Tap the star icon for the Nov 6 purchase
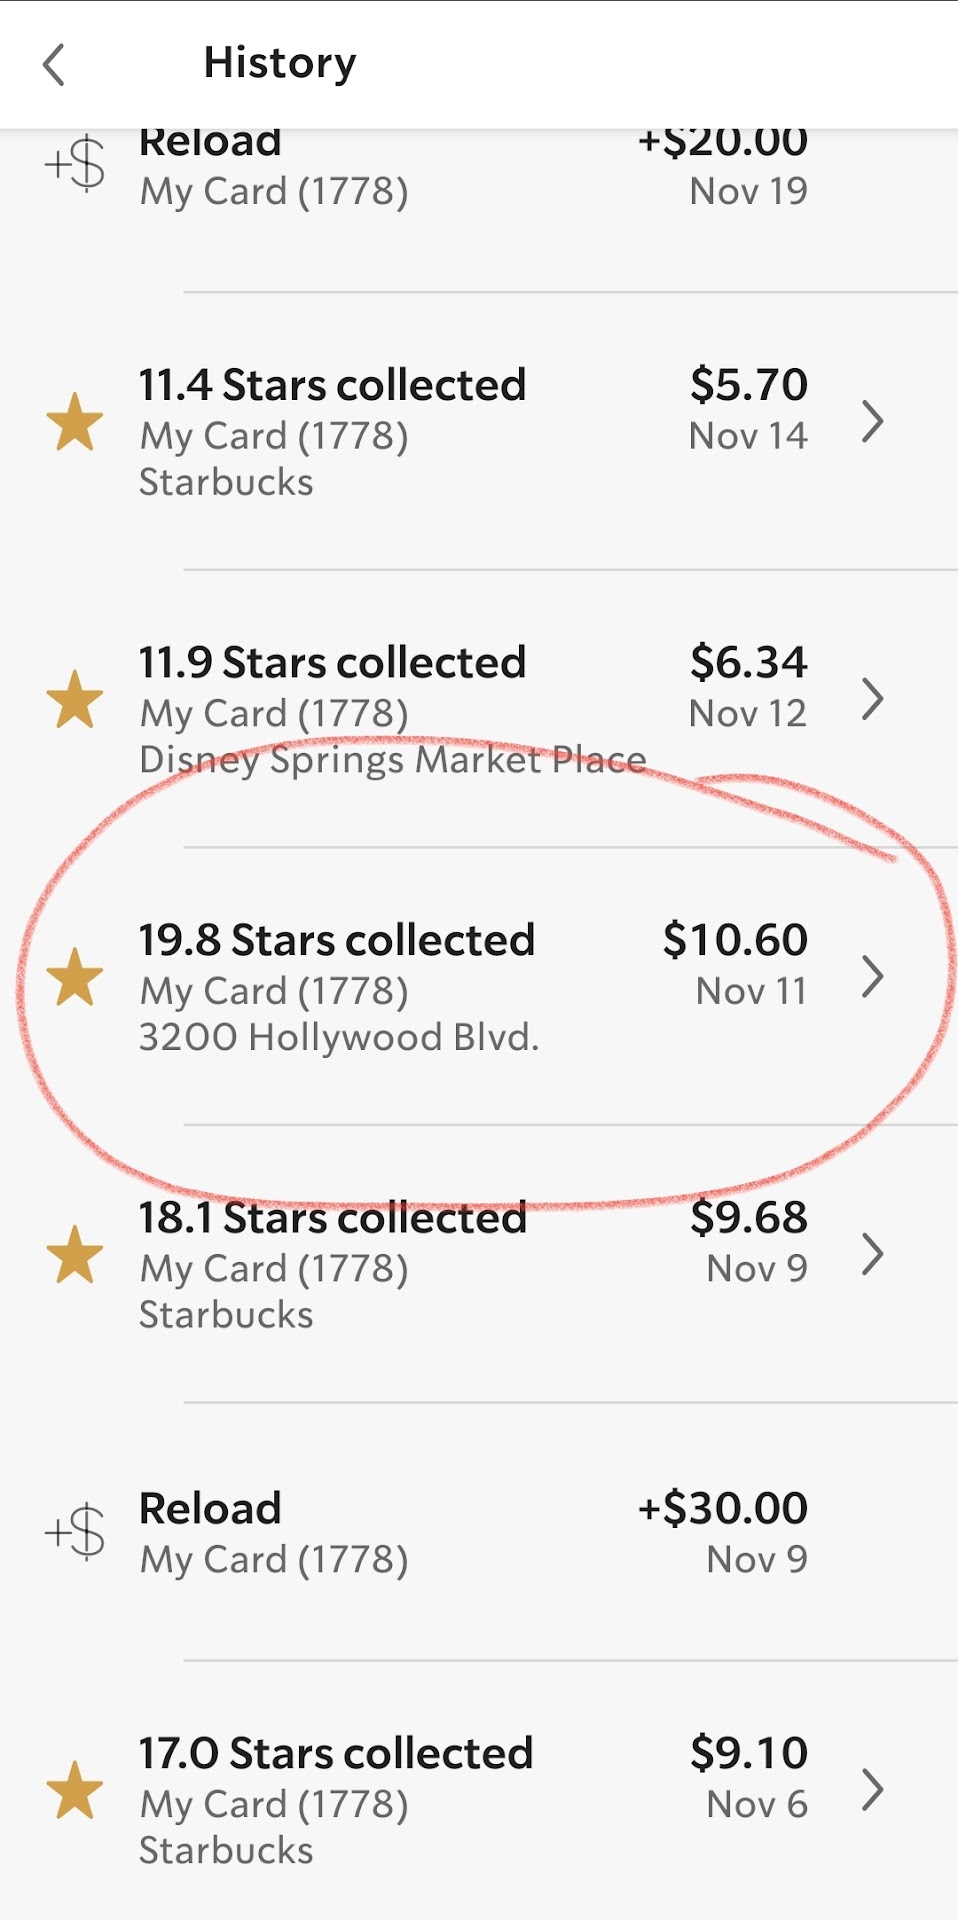 (75, 1790)
